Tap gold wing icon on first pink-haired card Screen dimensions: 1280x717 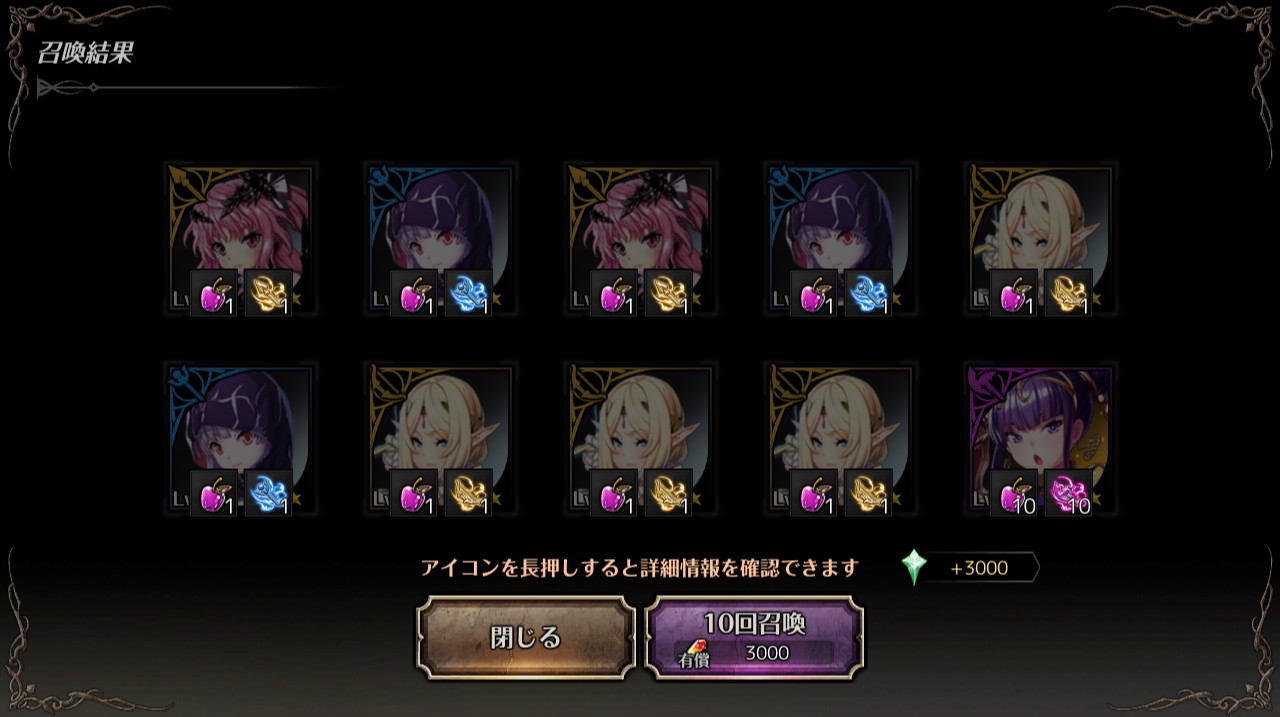(x=268, y=293)
